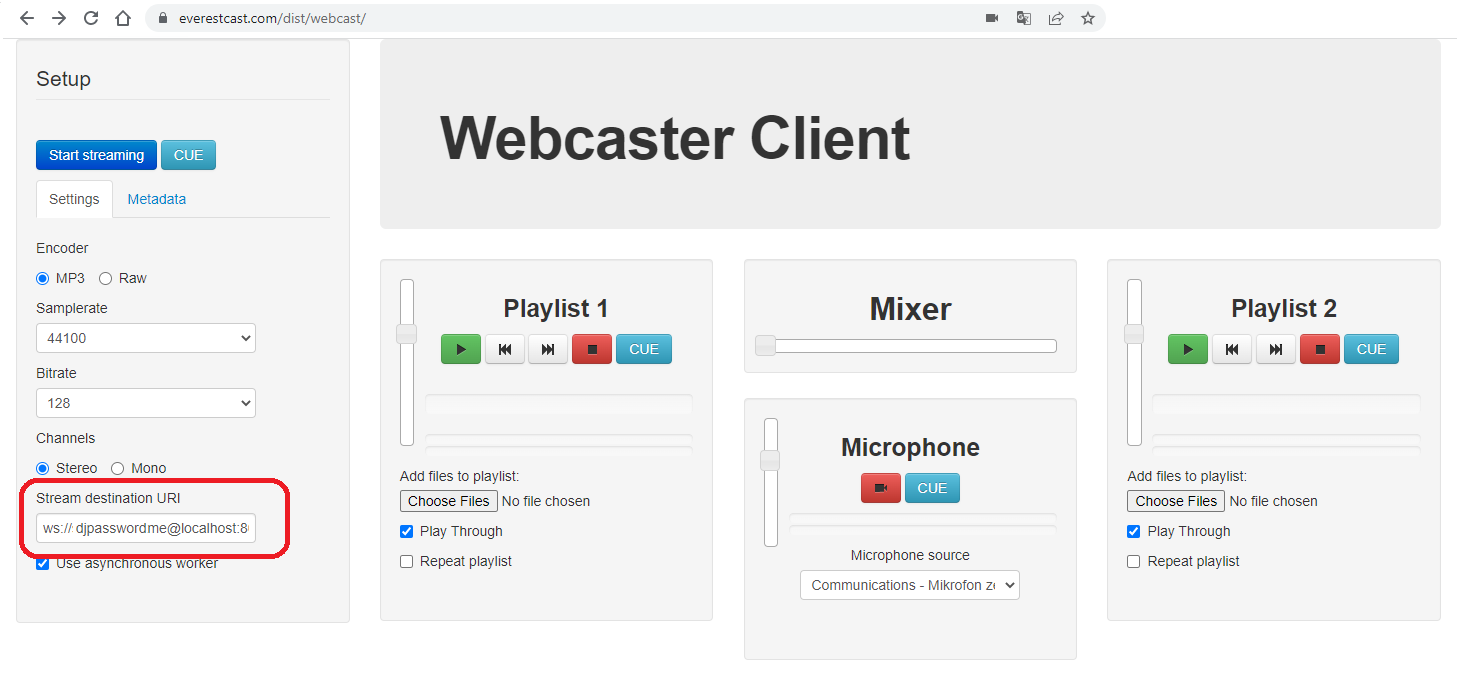Click the Stream destination URI field

146,528
